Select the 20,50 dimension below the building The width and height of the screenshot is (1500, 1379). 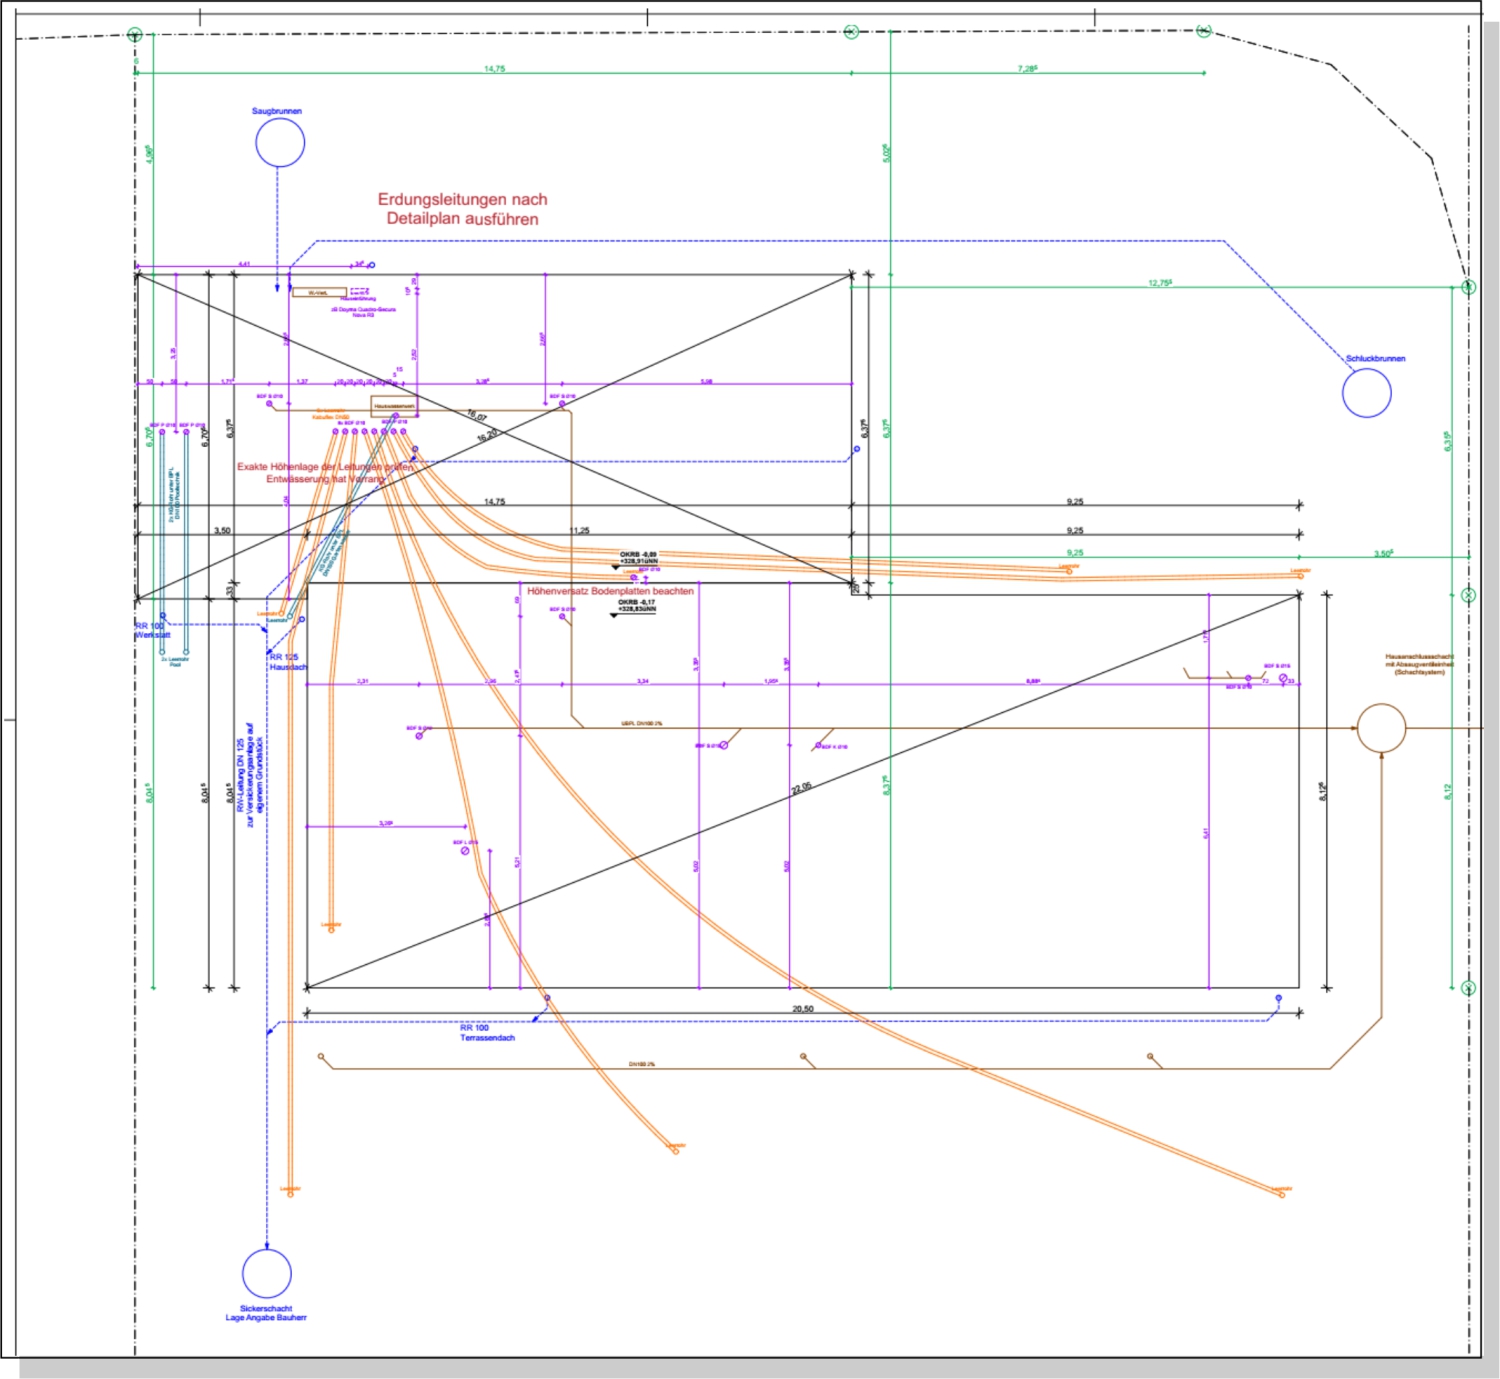[802, 1009]
